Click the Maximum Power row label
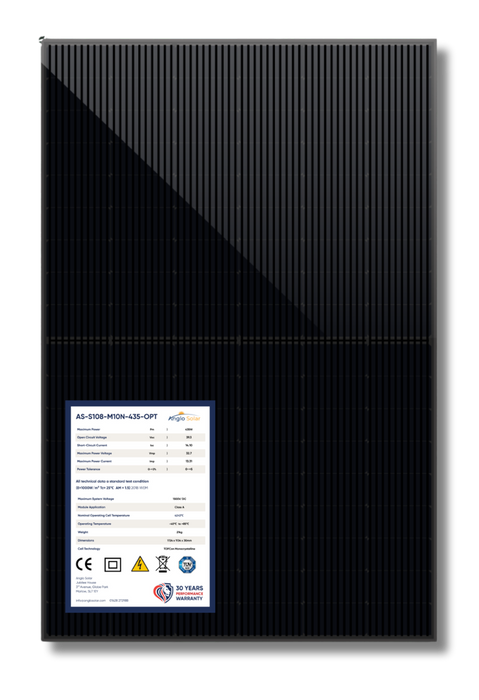Image resolution: width=479 pixels, height=700 pixels. click(89, 429)
